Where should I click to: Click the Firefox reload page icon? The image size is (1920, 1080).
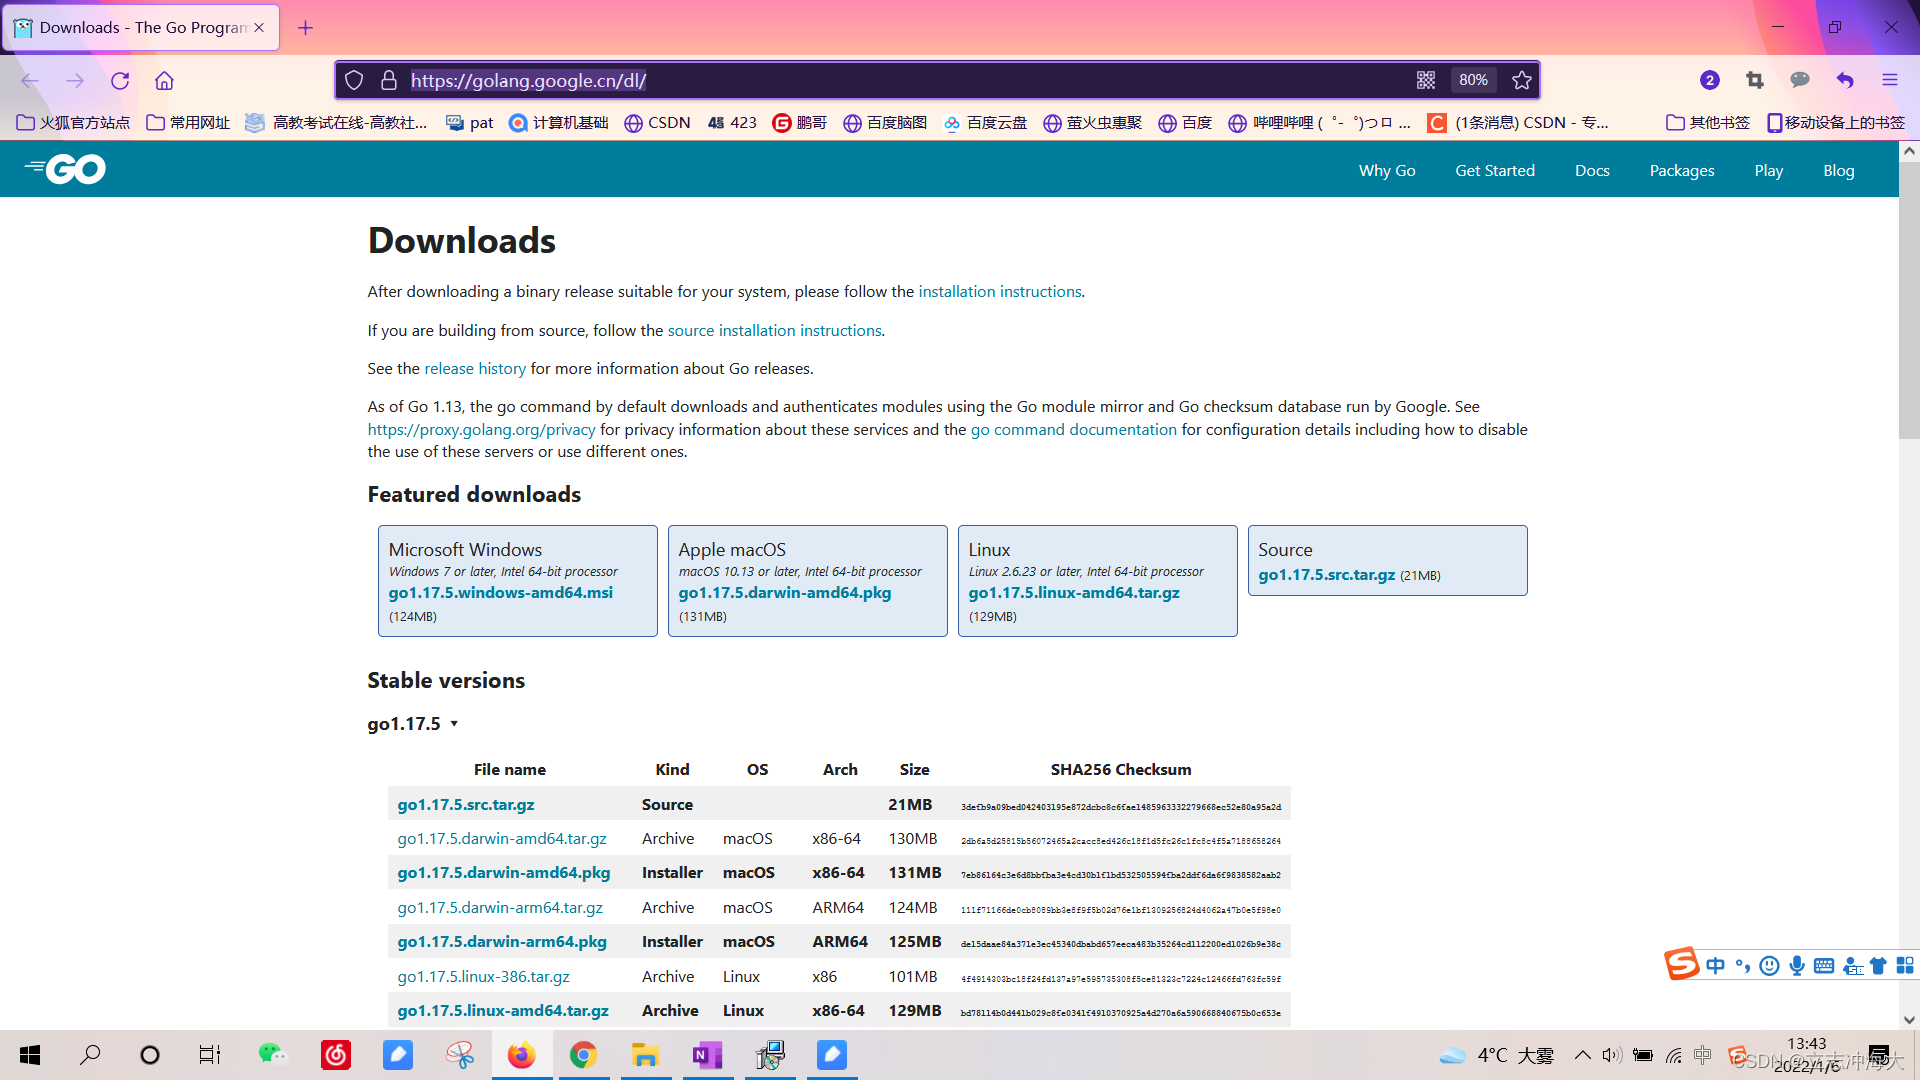[x=120, y=81]
